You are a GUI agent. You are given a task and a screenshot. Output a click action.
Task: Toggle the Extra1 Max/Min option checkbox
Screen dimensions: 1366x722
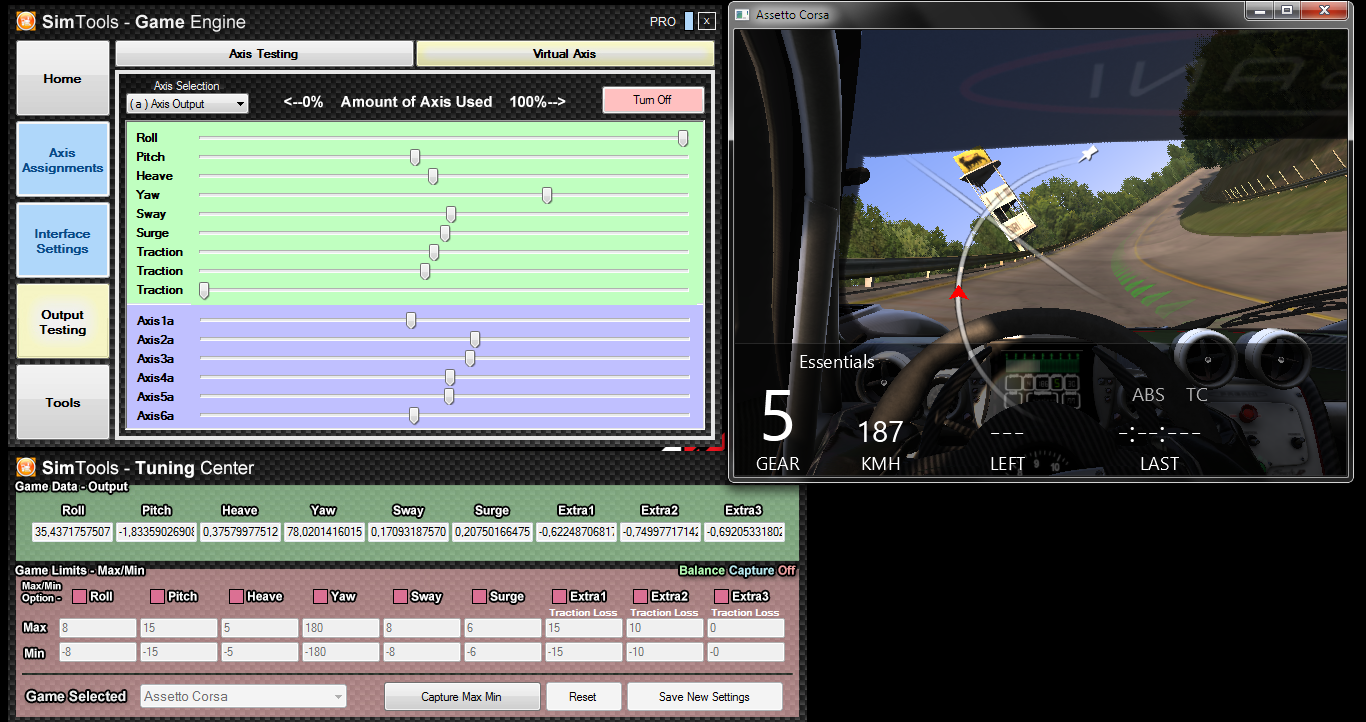coord(559,597)
